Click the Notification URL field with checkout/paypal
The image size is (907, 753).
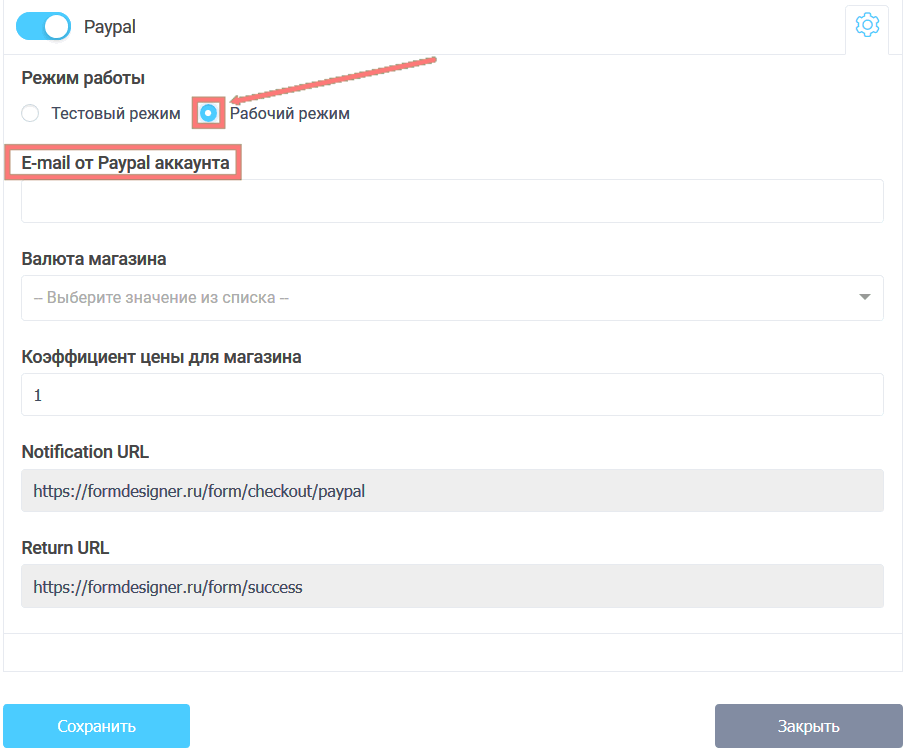pos(452,491)
